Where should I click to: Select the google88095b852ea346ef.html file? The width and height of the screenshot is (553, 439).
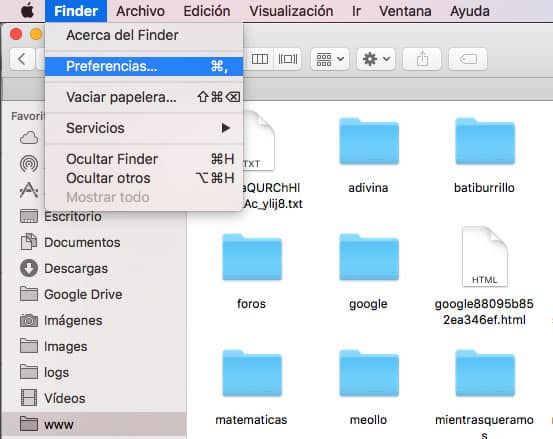pos(485,257)
